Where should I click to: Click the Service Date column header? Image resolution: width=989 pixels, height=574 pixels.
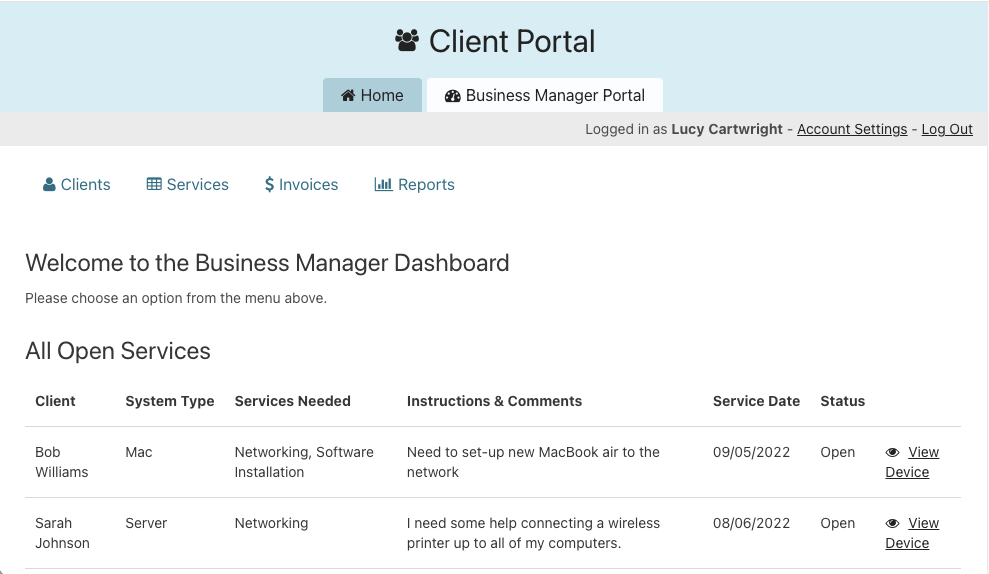click(756, 401)
